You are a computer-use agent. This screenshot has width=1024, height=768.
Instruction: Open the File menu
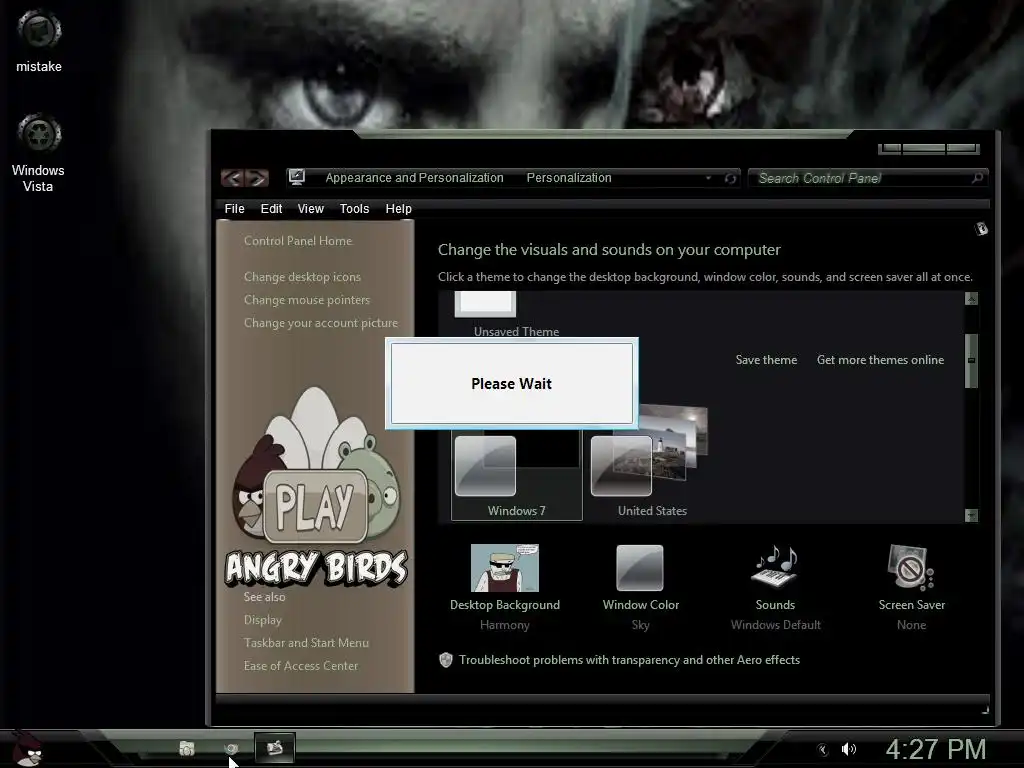(234, 208)
